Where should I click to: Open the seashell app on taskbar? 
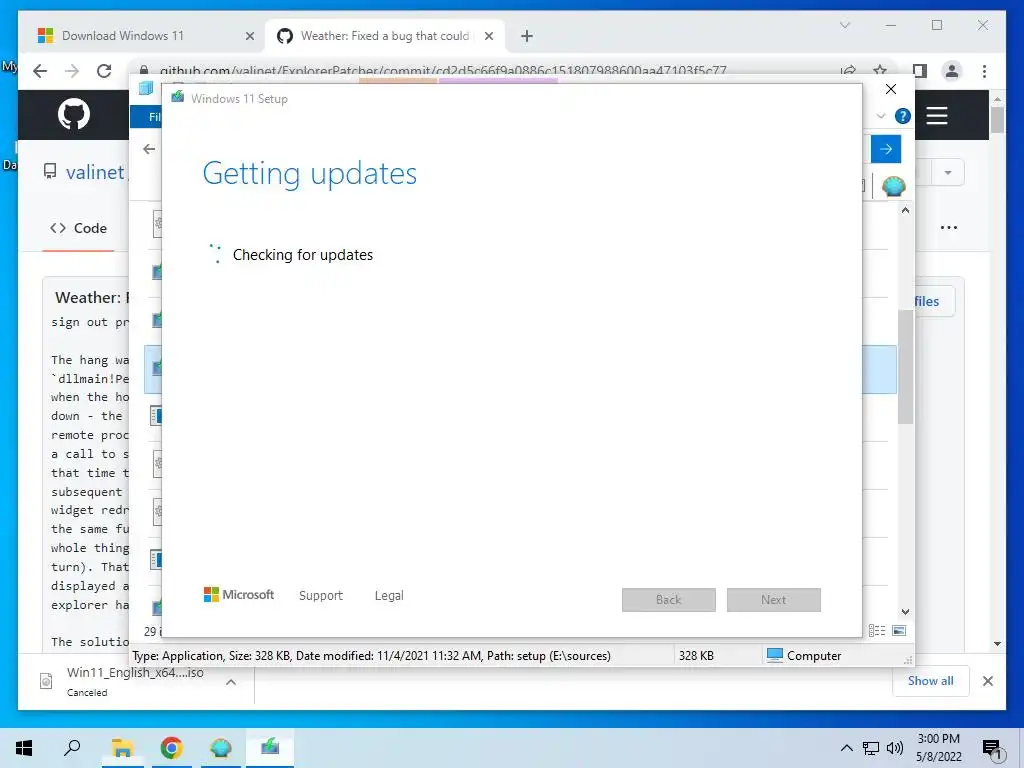click(221, 748)
